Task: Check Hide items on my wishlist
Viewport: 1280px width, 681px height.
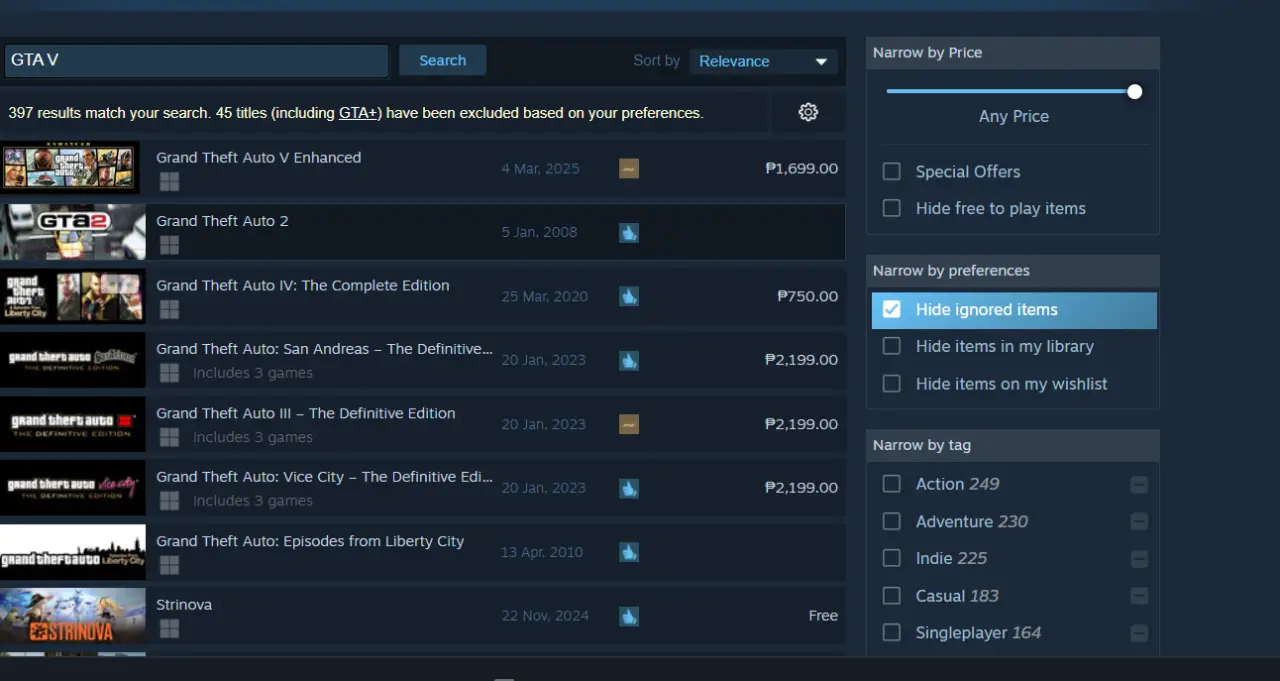Action: pyautogui.click(x=891, y=384)
